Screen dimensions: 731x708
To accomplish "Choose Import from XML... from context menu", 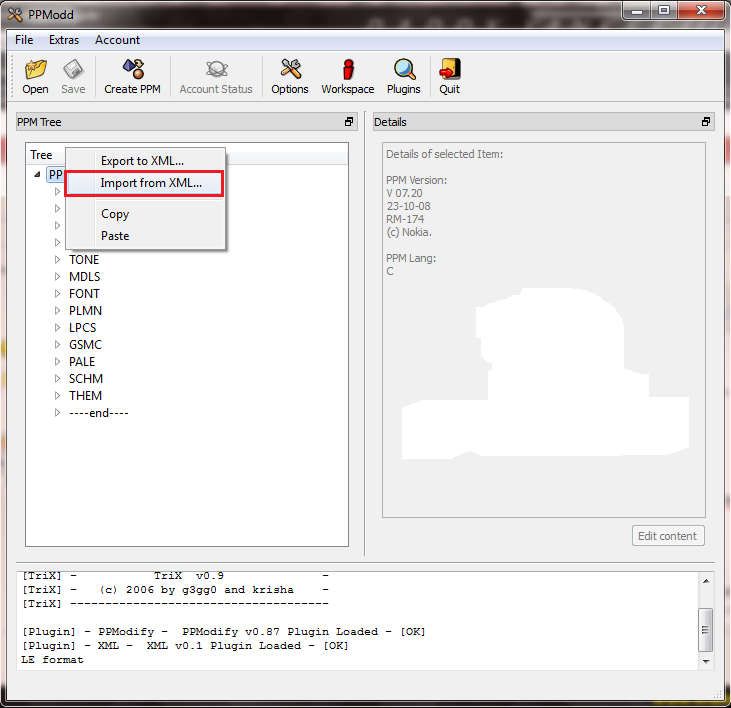I will pos(145,183).
